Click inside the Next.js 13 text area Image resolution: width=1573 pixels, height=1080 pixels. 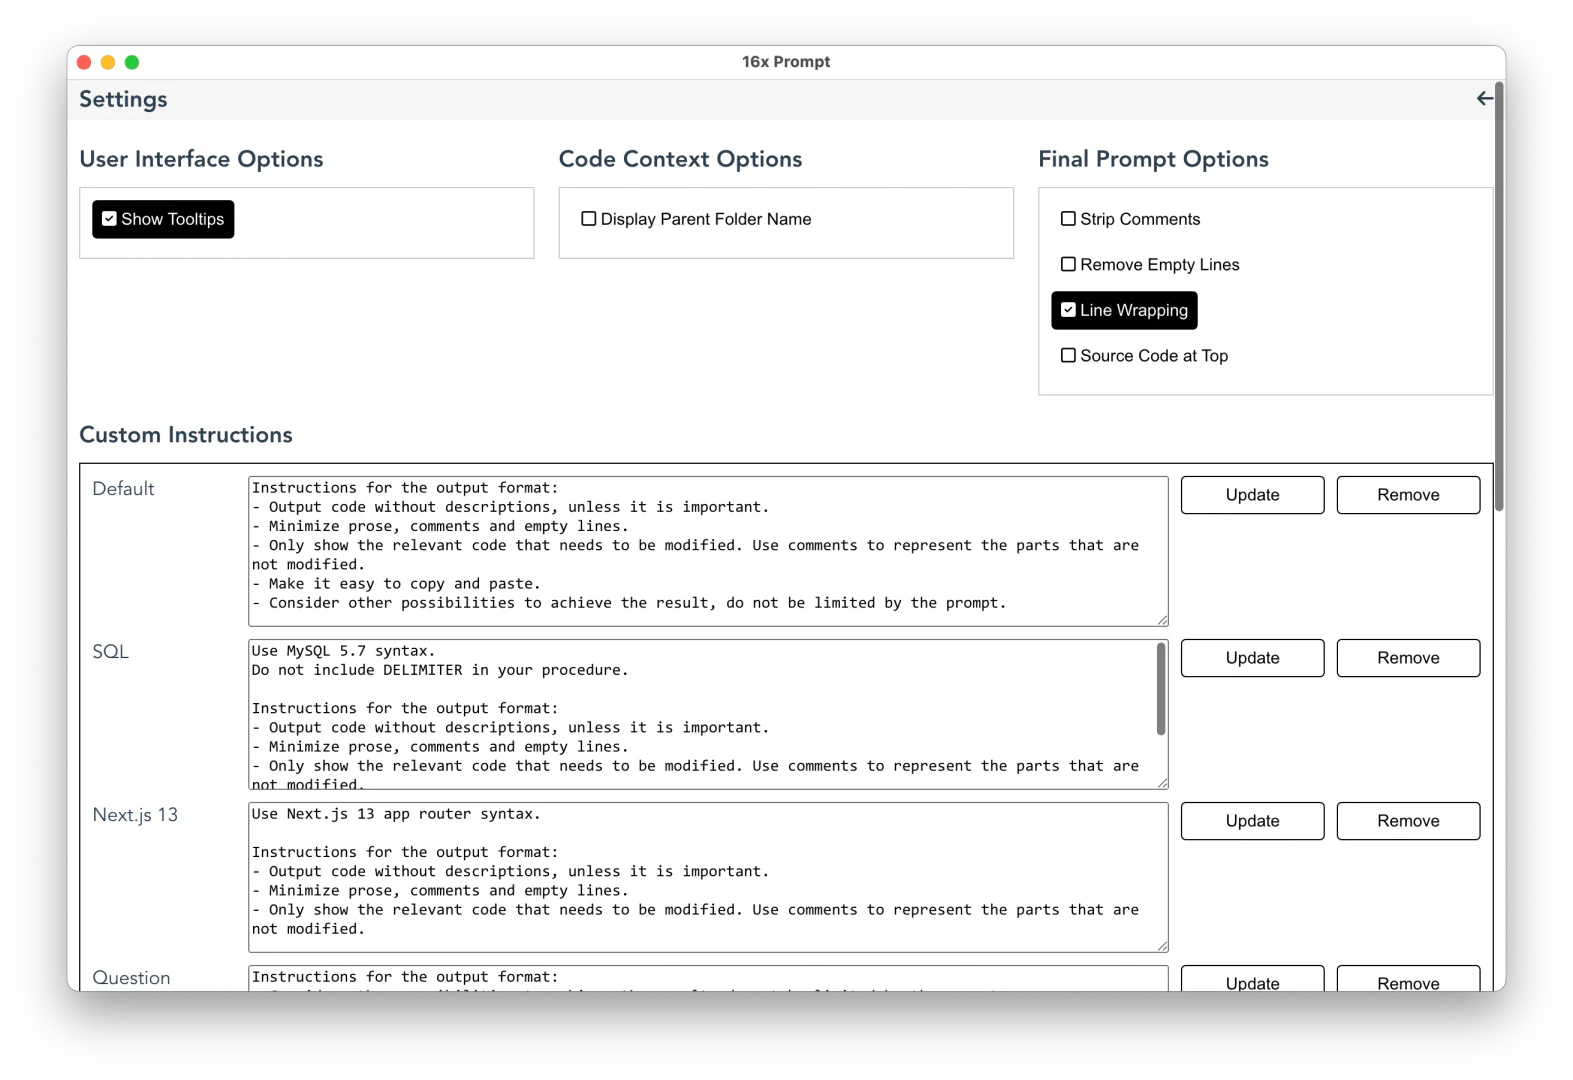708,877
